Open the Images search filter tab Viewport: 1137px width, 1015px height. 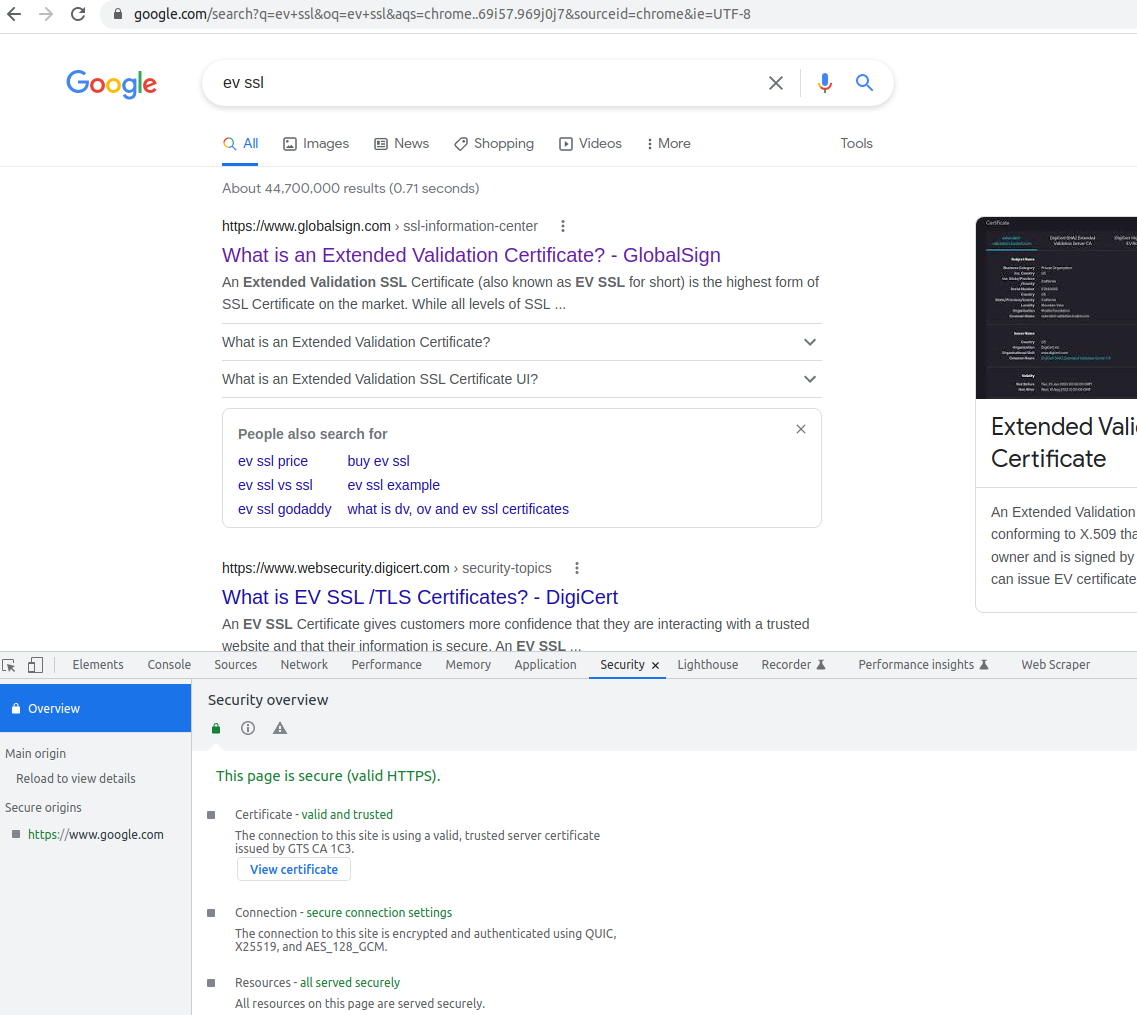315,143
